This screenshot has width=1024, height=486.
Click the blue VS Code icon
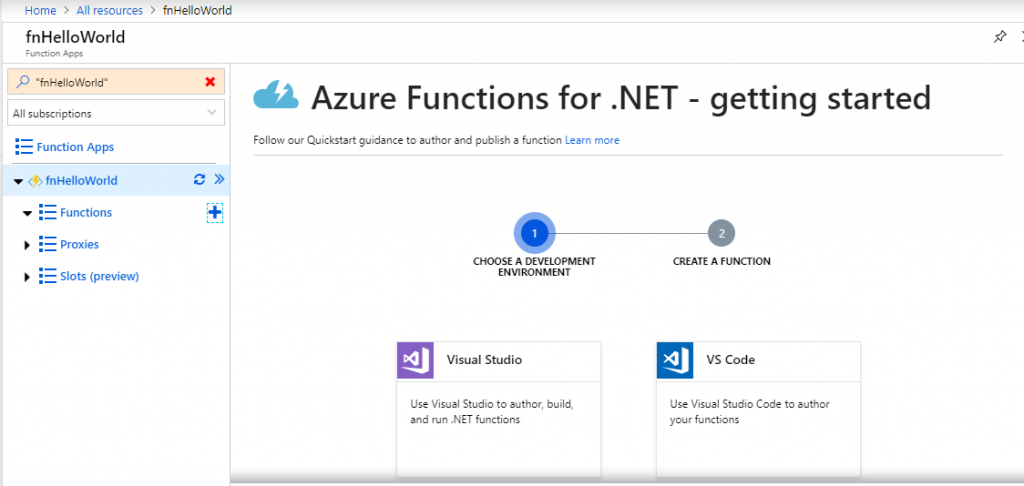tap(675, 360)
